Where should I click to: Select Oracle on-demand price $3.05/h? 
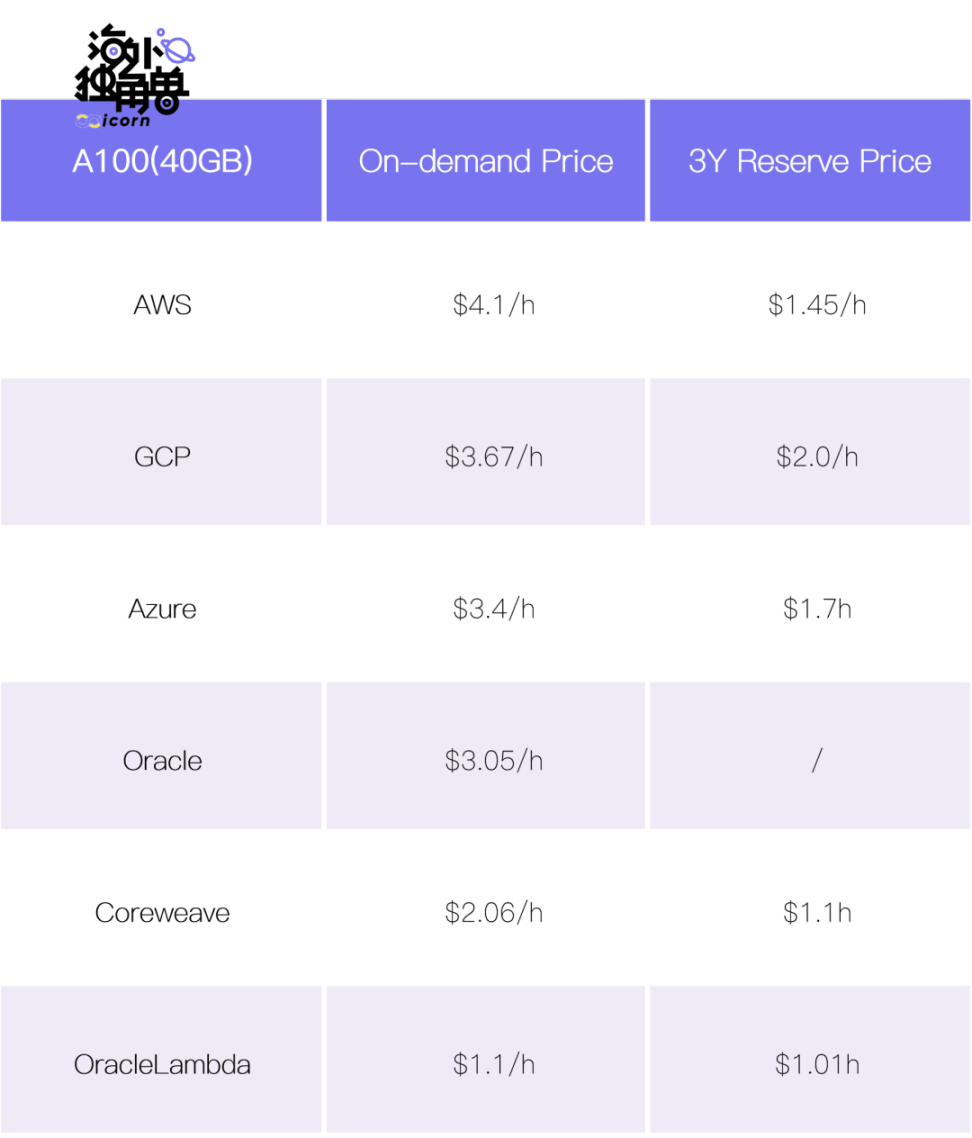(x=494, y=761)
